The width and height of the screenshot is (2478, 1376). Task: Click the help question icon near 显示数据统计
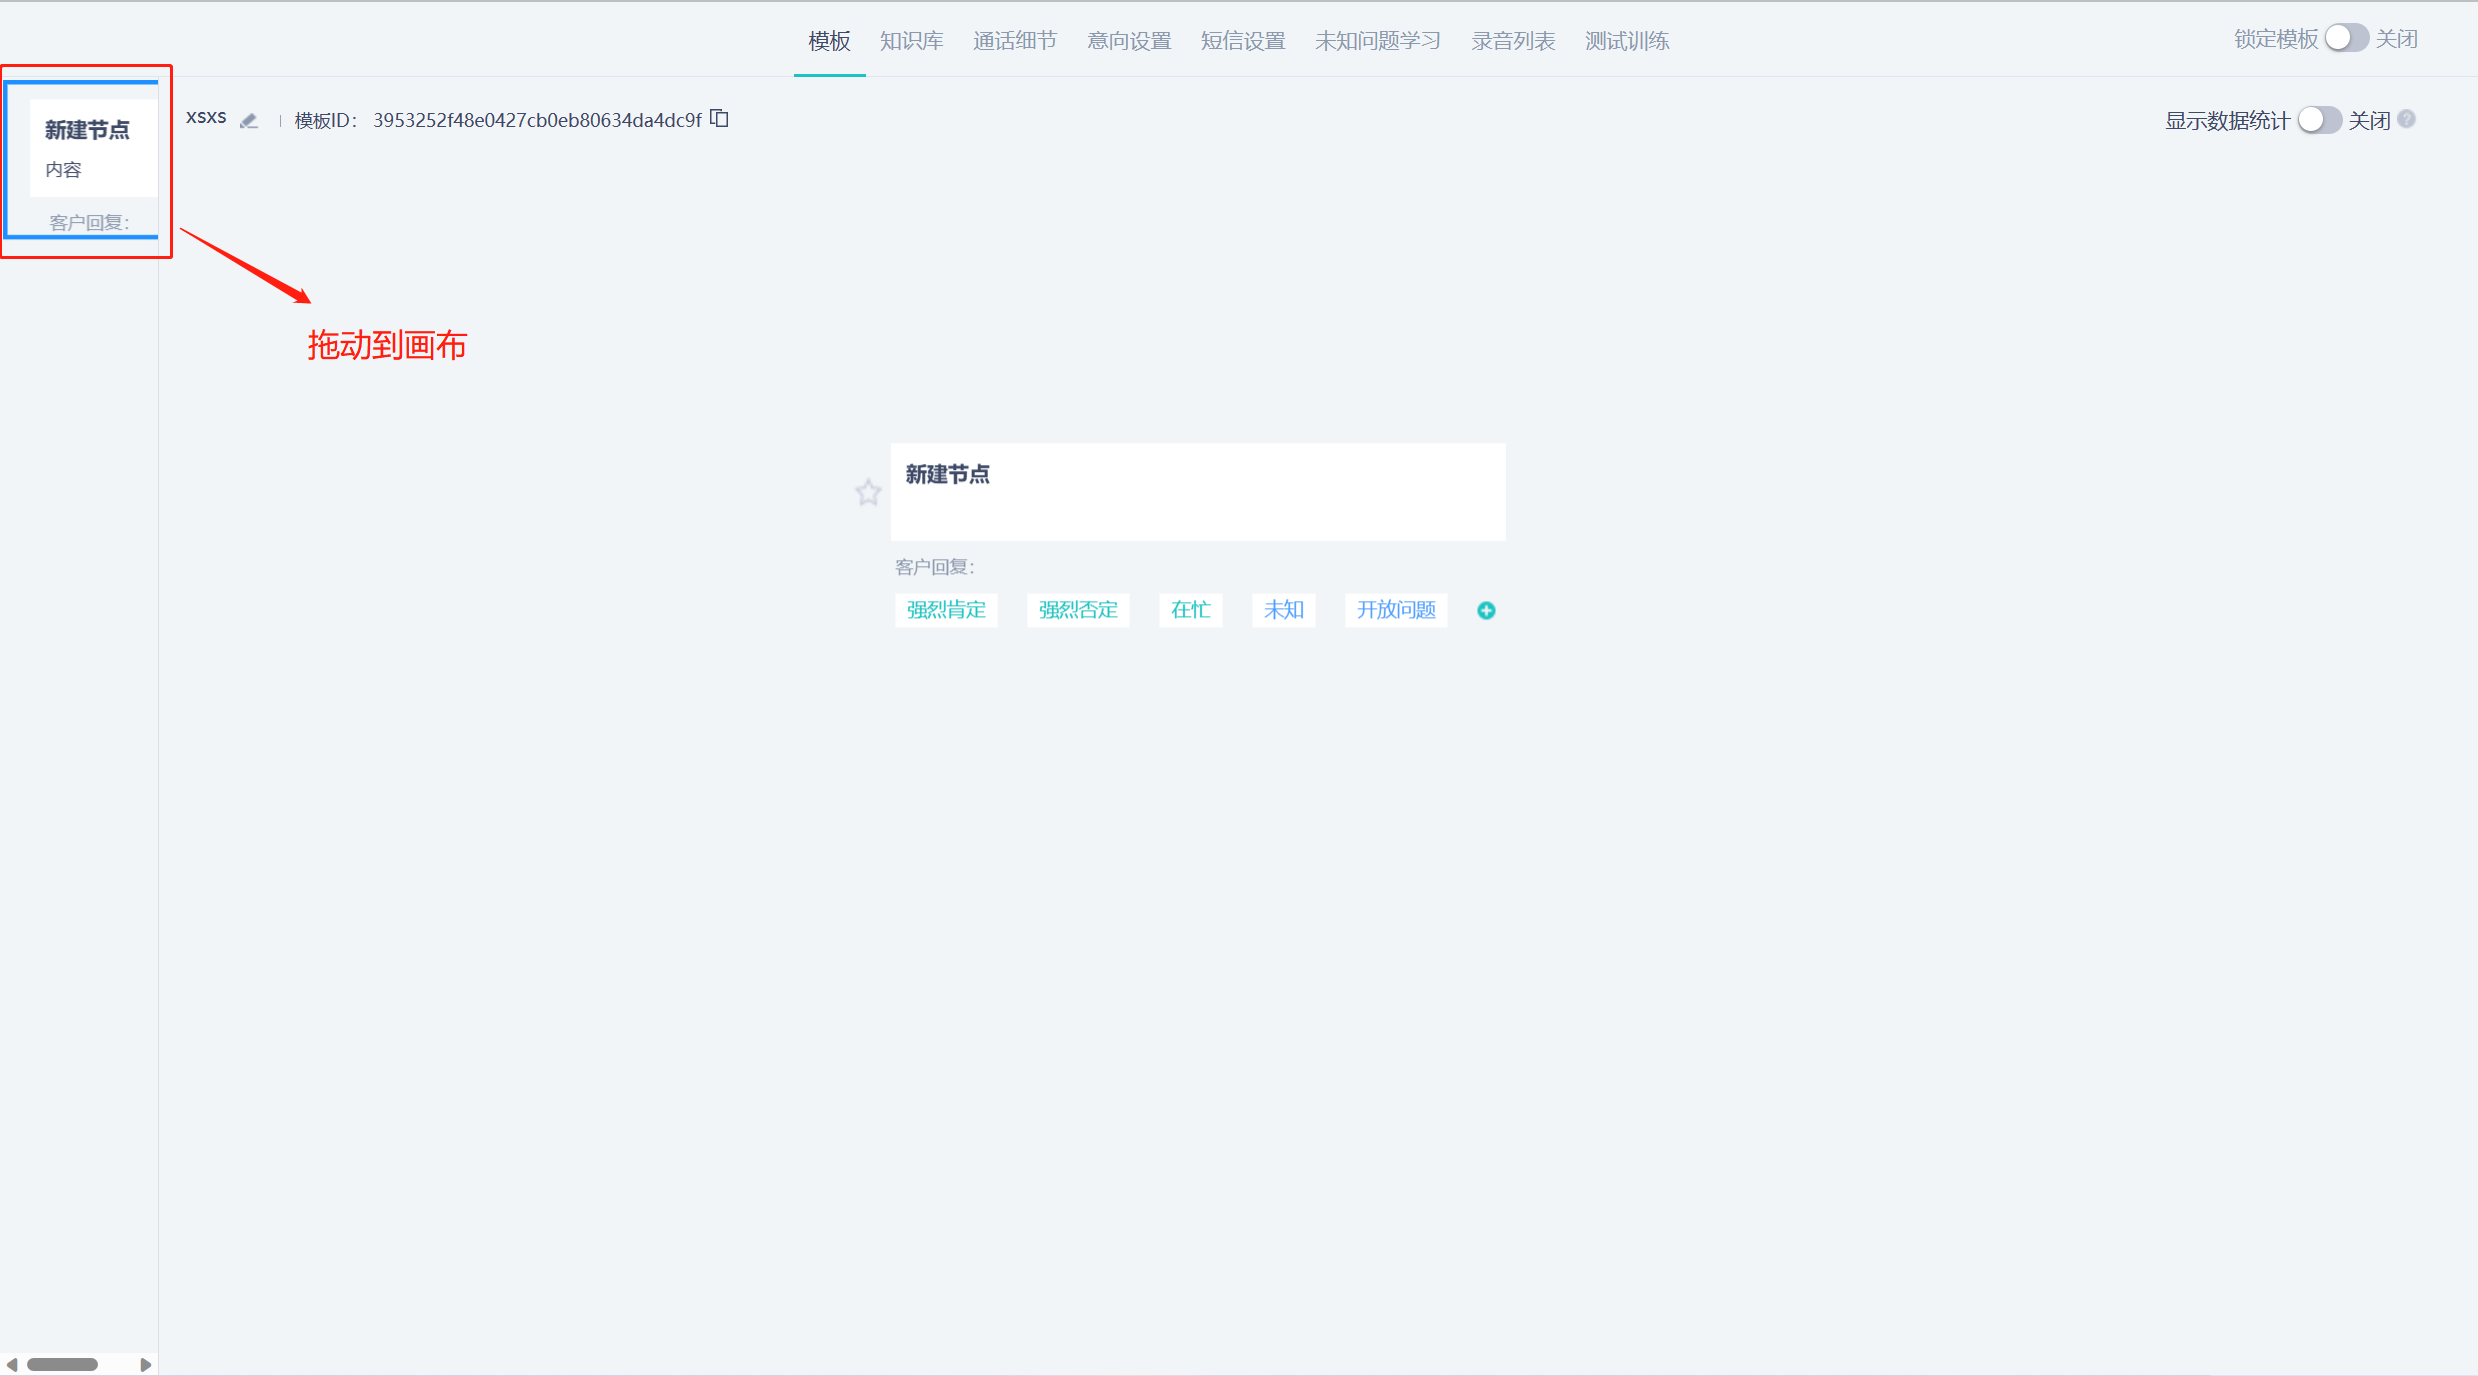(2407, 119)
